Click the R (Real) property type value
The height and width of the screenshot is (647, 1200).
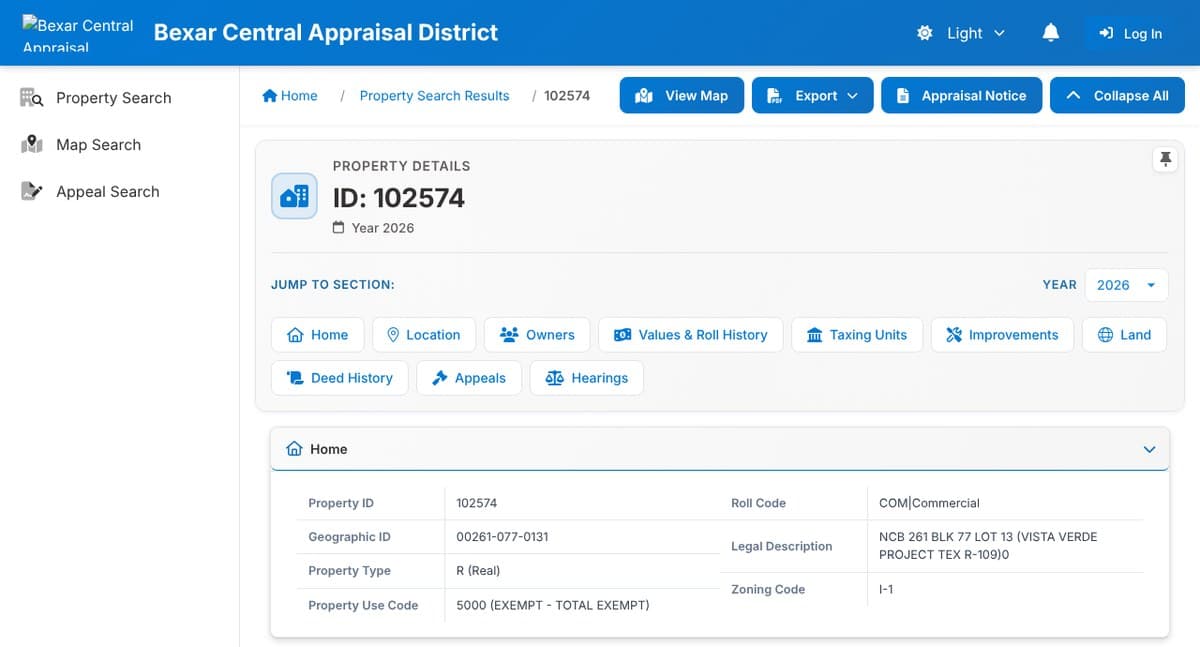(x=478, y=571)
